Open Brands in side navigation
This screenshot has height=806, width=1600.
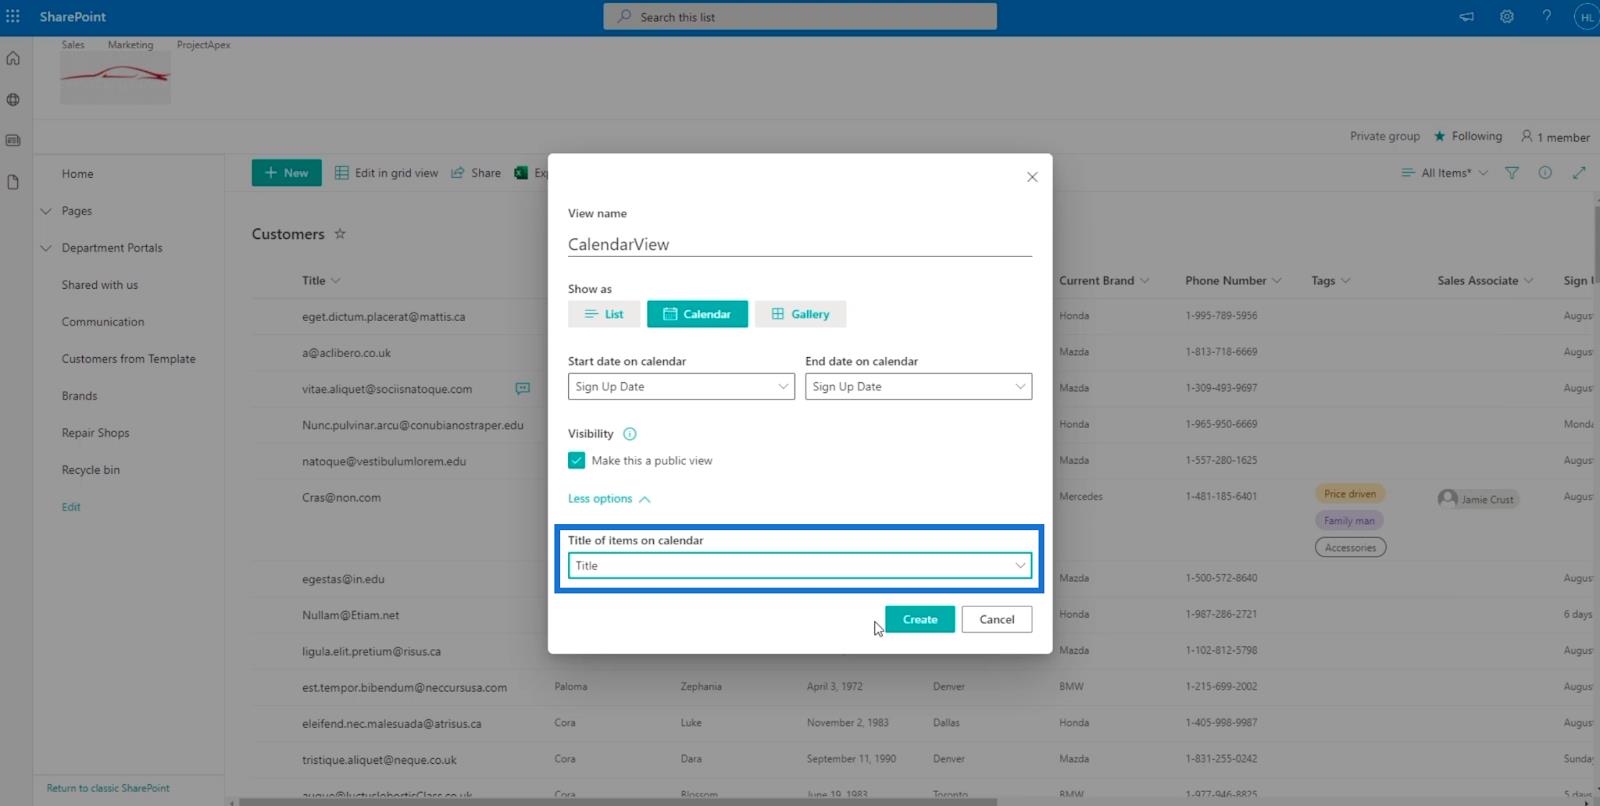click(x=80, y=396)
